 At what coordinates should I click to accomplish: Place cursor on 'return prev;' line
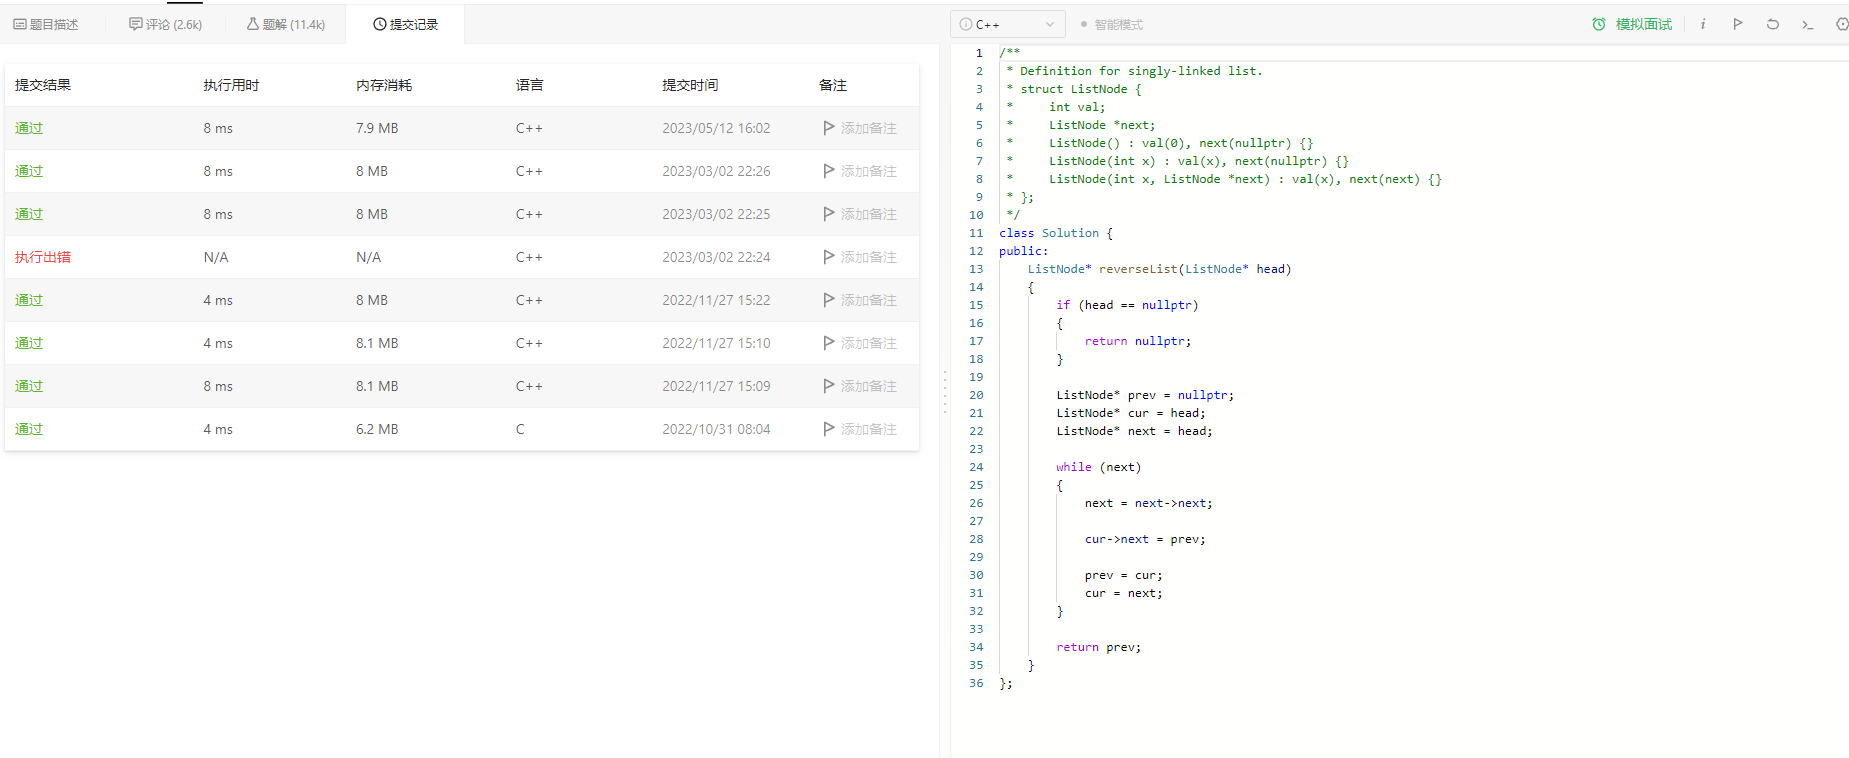click(1098, 647)
